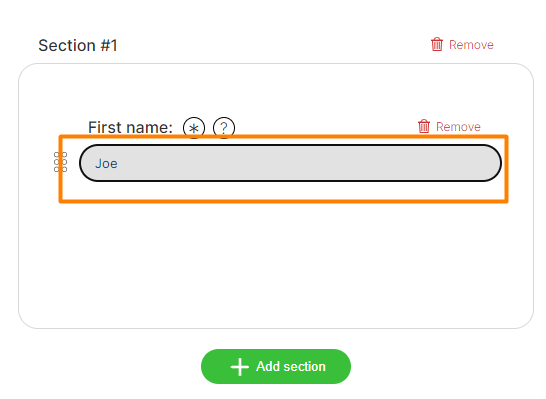Select the Section #1 heading text
This screenshot has height=399, width=546.
[x=78, y=46]
